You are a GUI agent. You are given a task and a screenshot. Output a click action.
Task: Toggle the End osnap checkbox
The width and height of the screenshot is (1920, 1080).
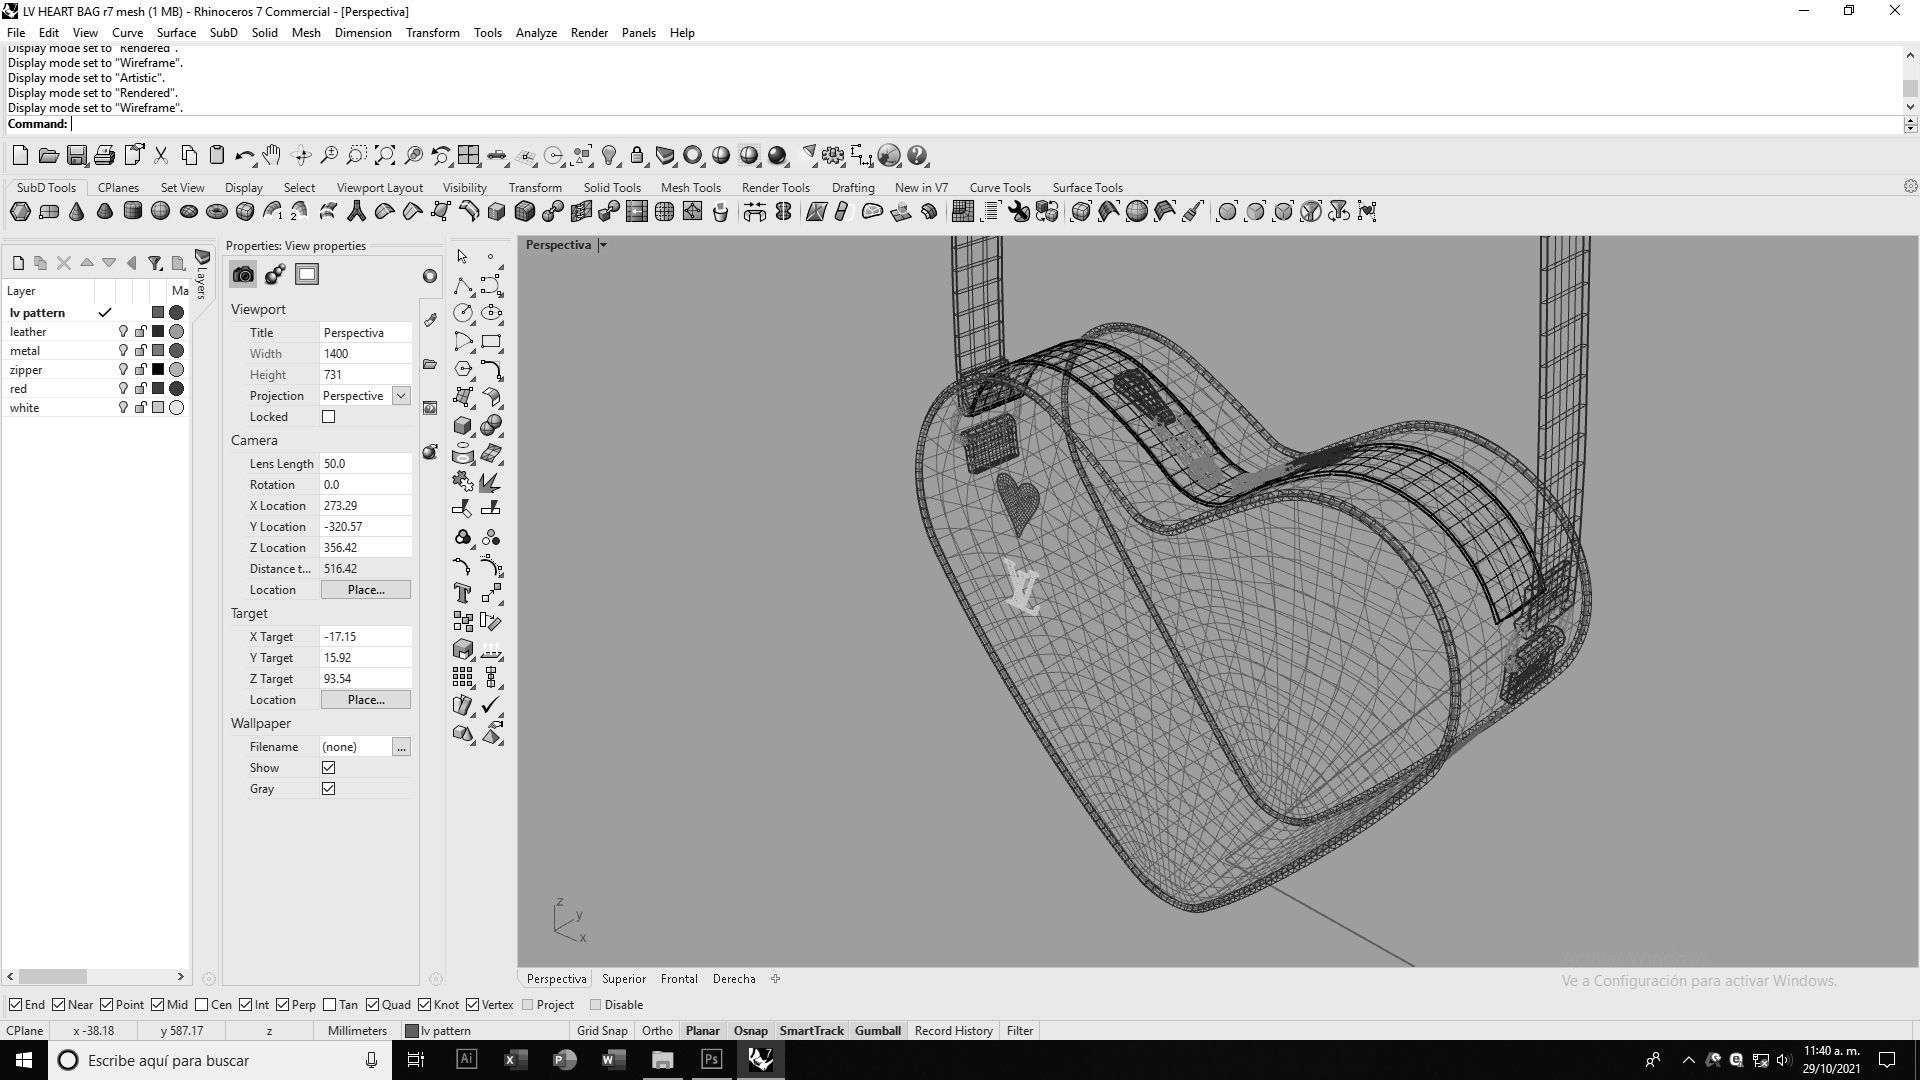tap(15, 1005)
